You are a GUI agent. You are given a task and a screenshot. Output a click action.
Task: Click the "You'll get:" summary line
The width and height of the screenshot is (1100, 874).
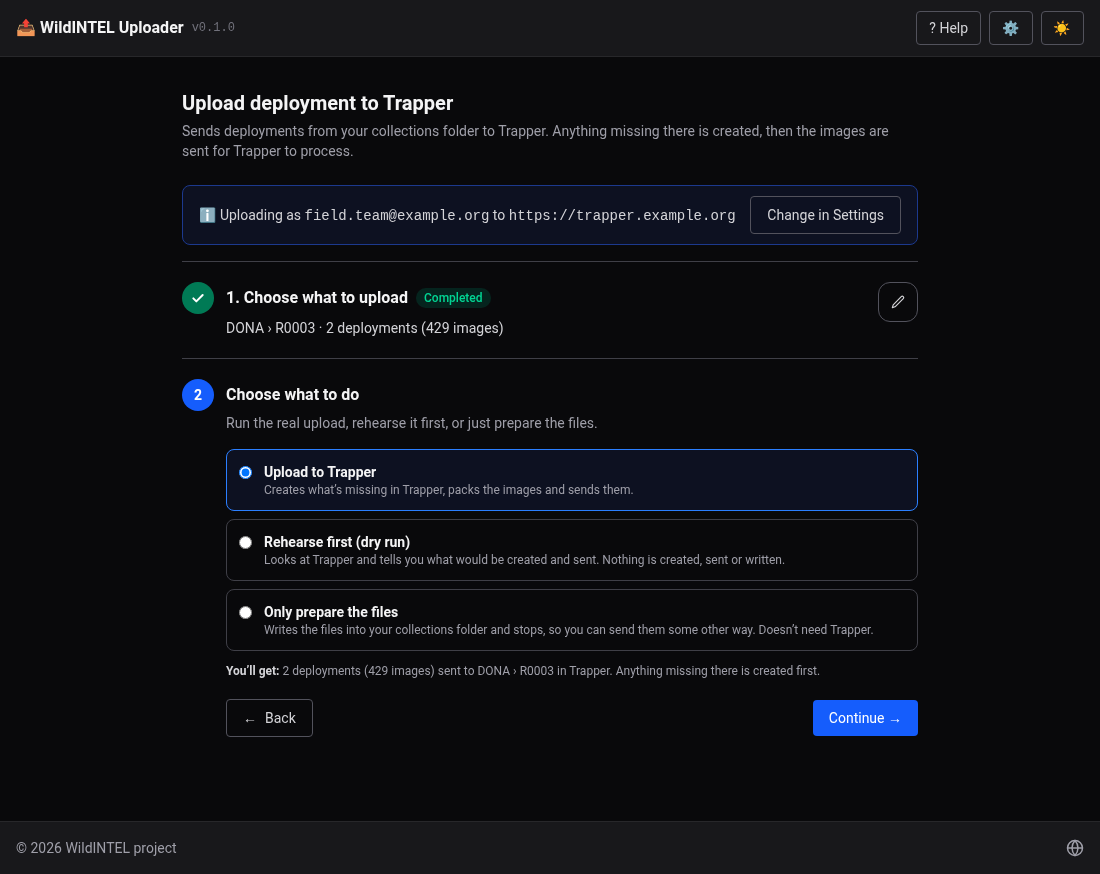[x=523, y=671]
